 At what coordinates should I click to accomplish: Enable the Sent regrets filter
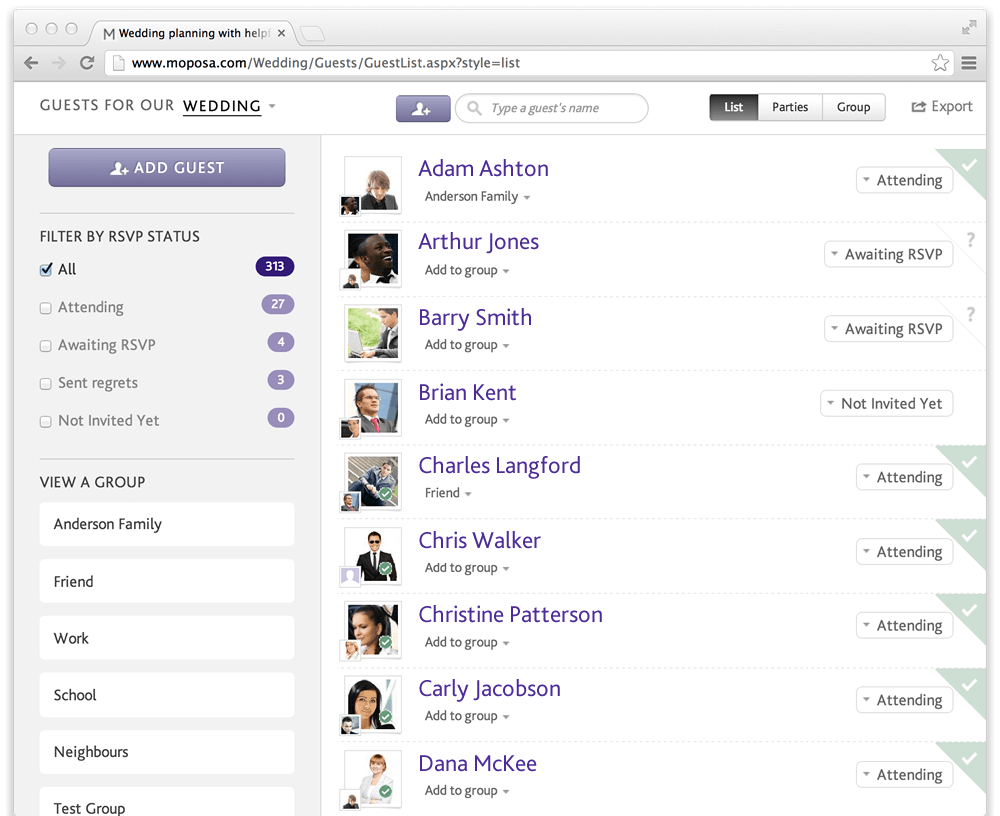pos(45,384)
